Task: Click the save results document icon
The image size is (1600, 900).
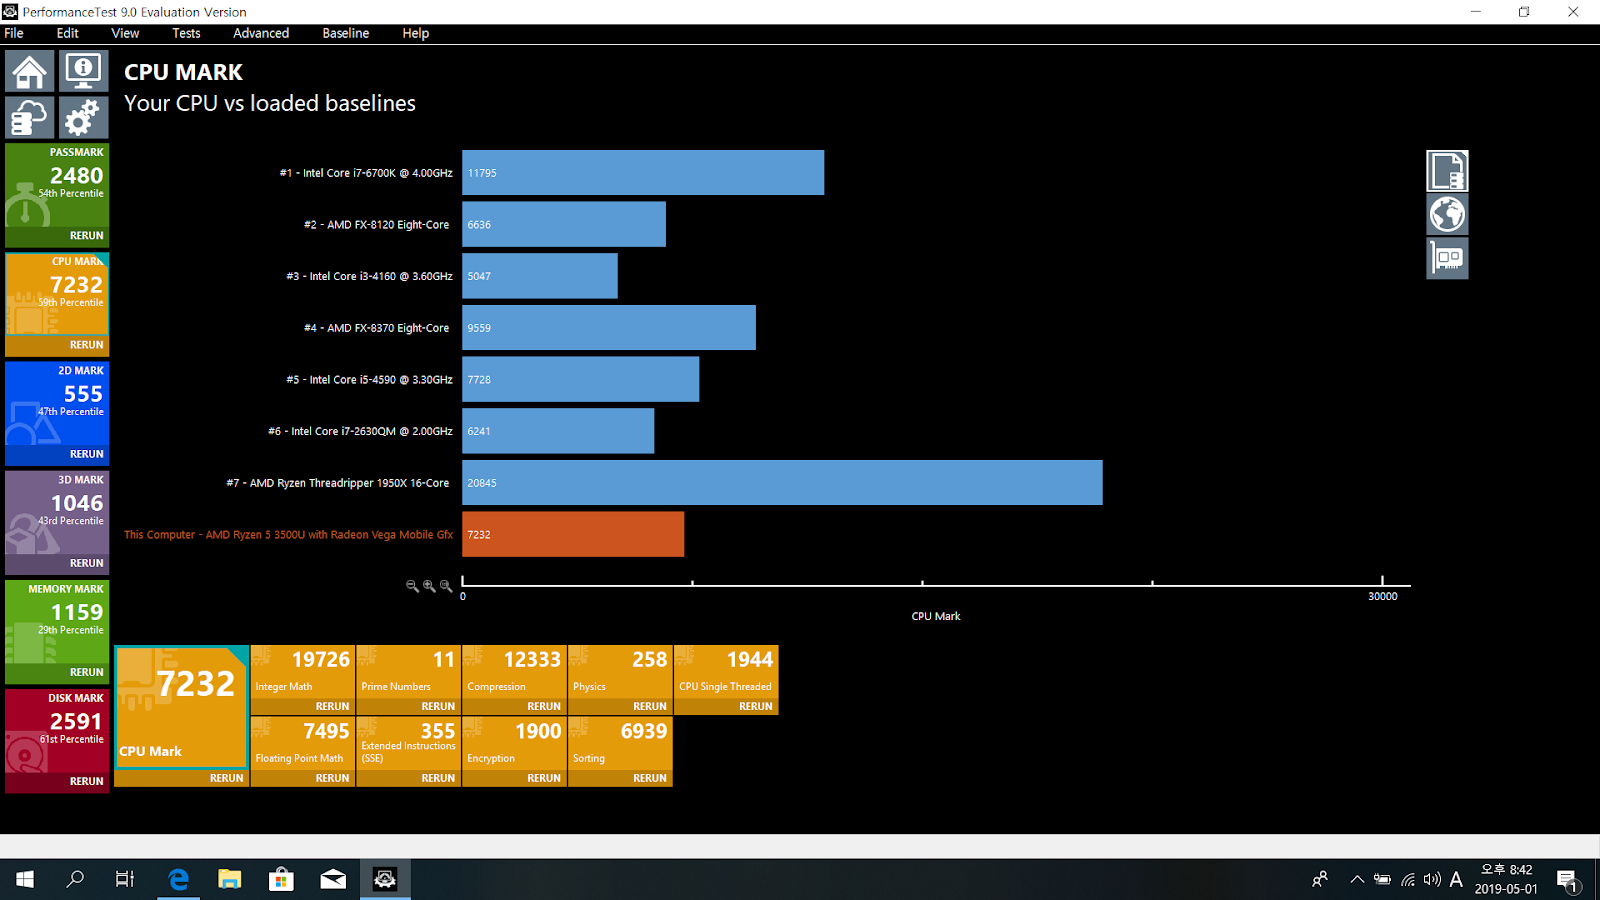Action: click(x=1447, y=171)
